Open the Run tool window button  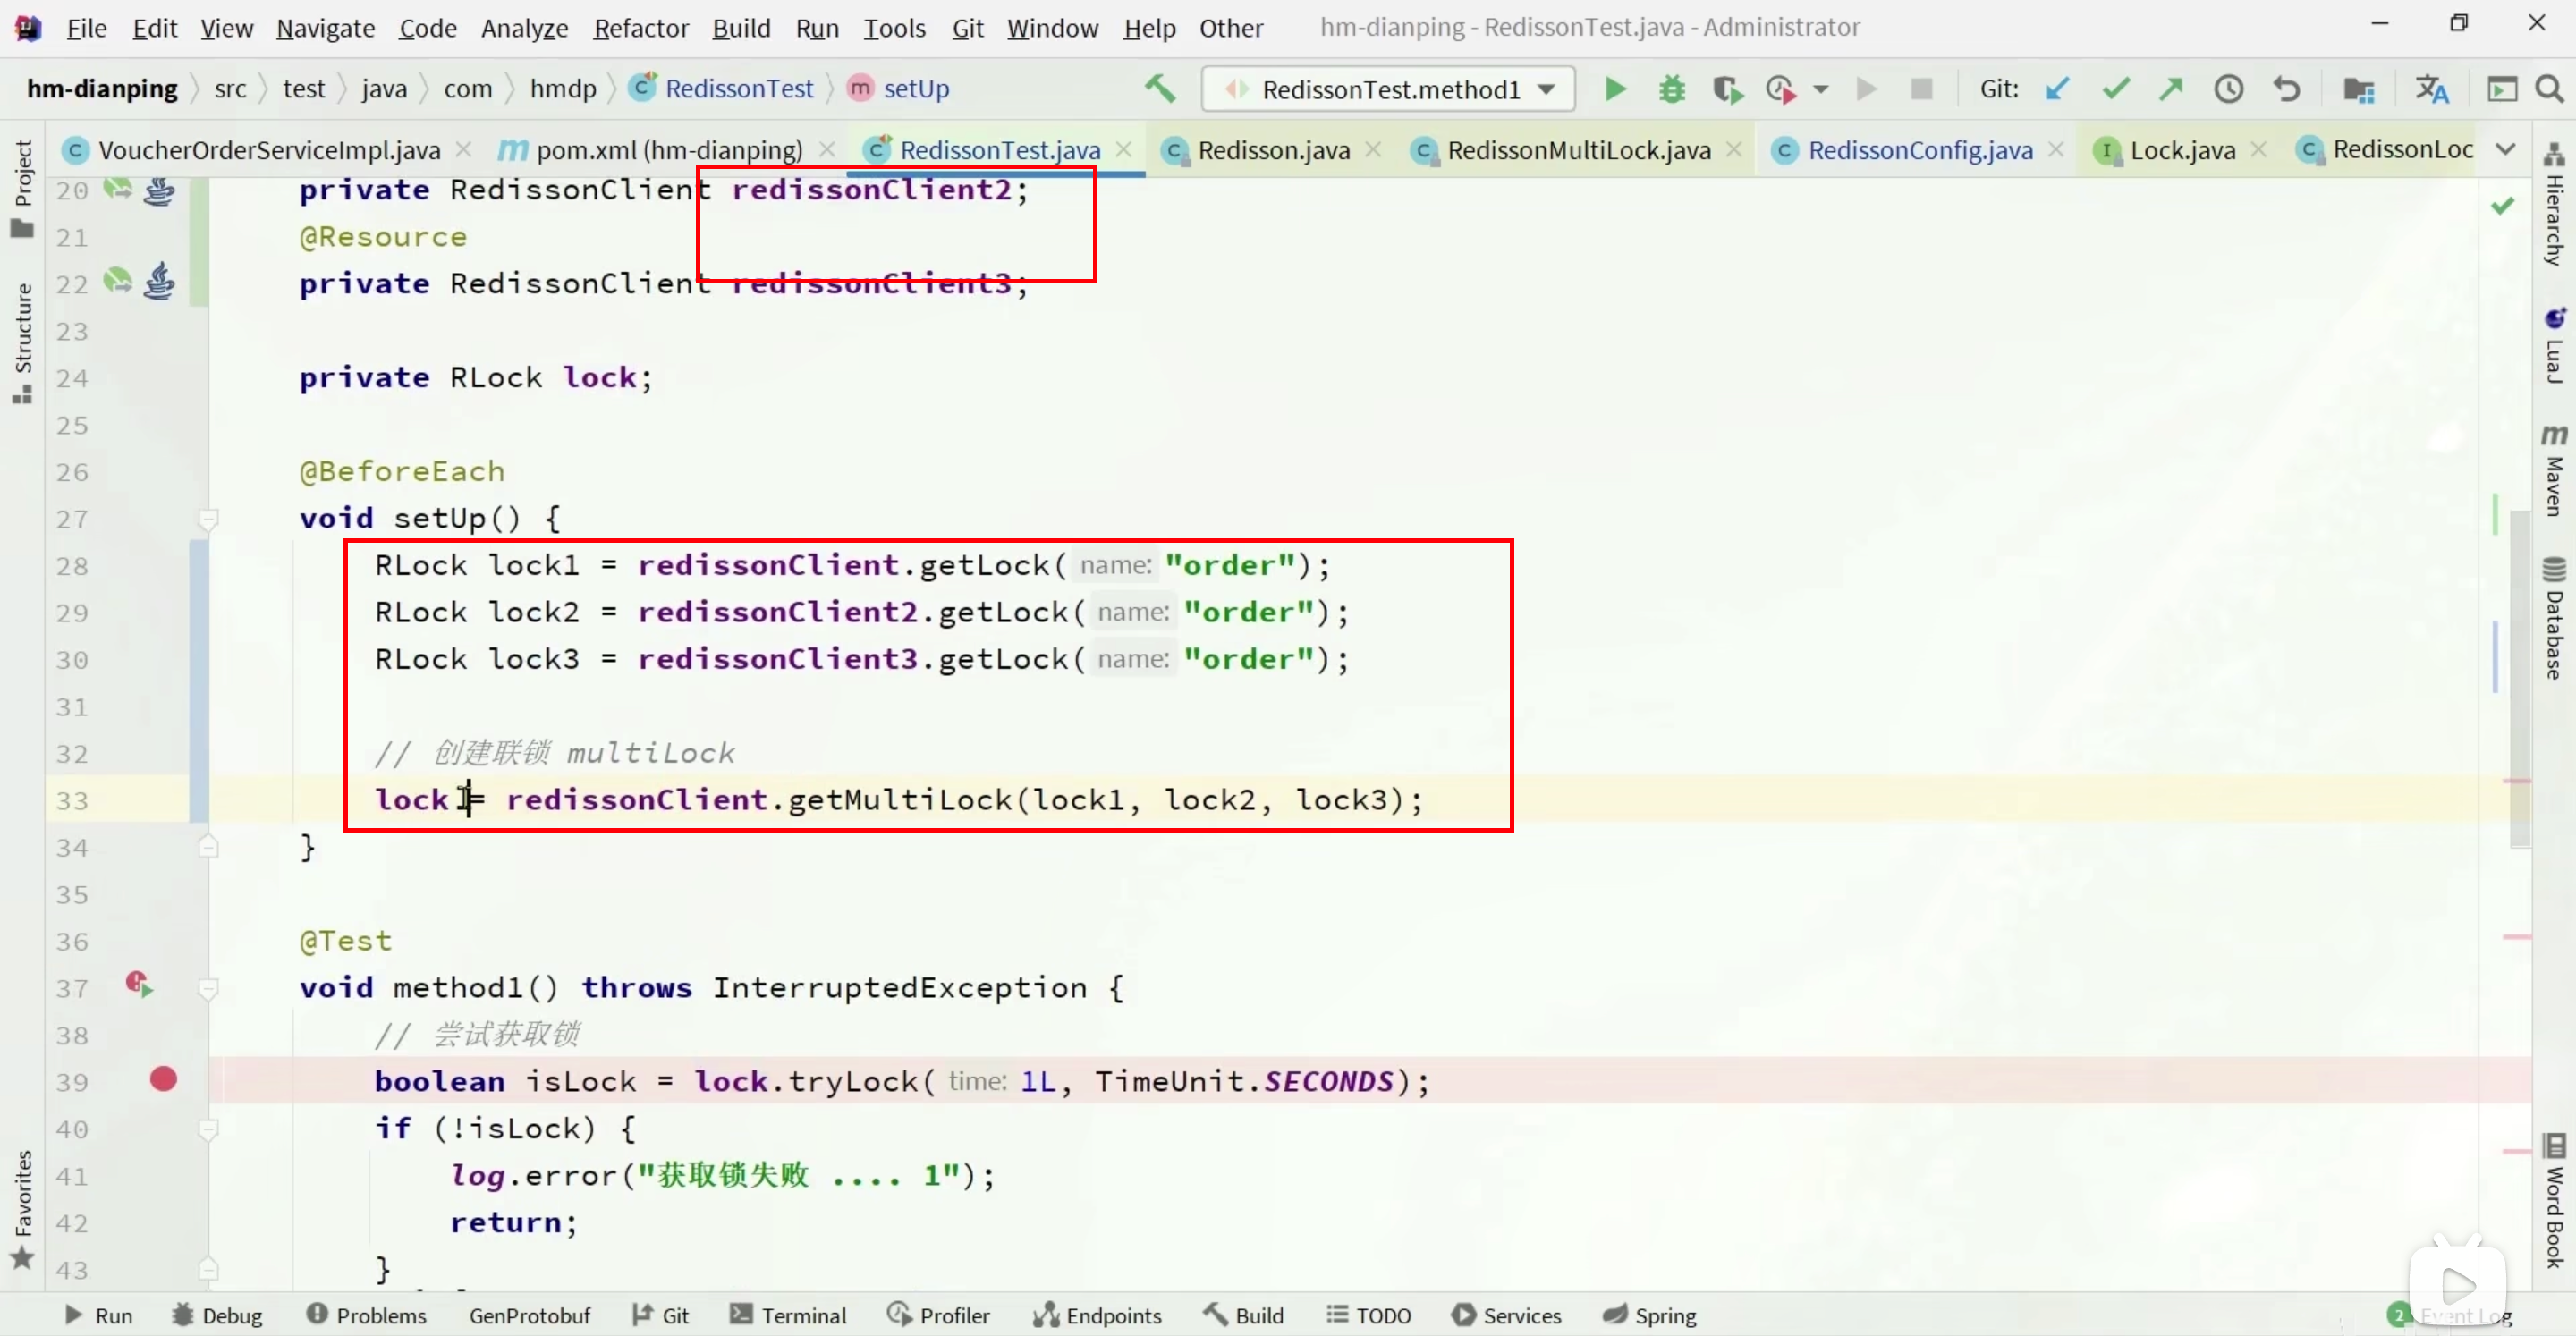[98, 1315]
